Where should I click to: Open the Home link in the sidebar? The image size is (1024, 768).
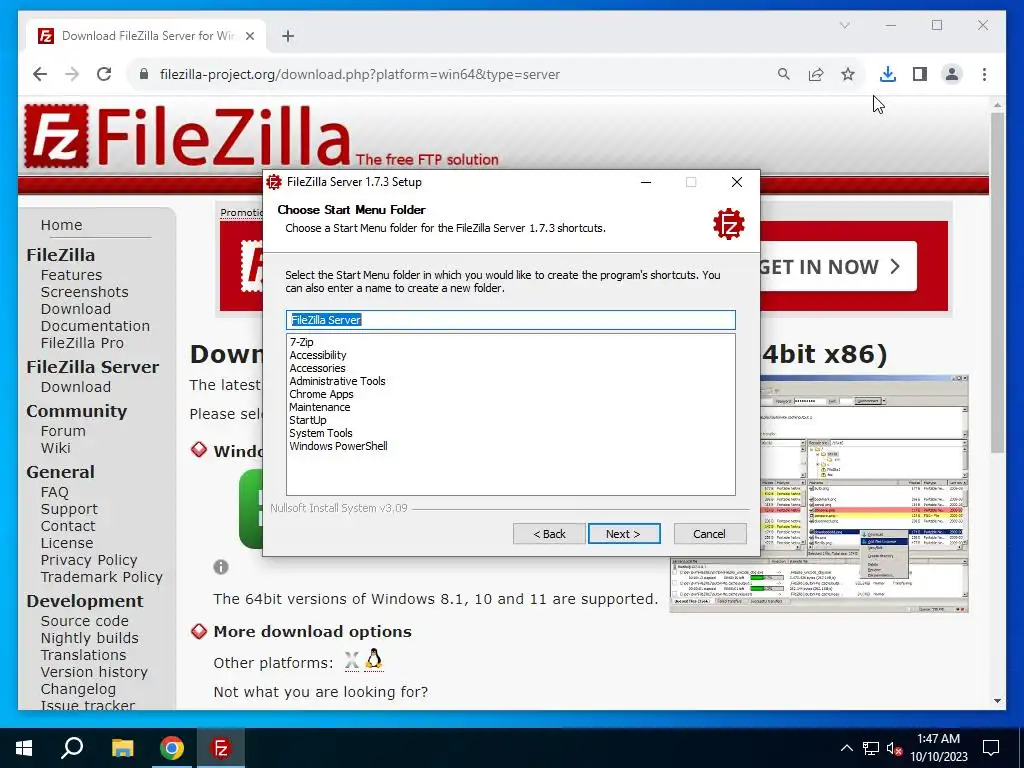tap(61, 225)
